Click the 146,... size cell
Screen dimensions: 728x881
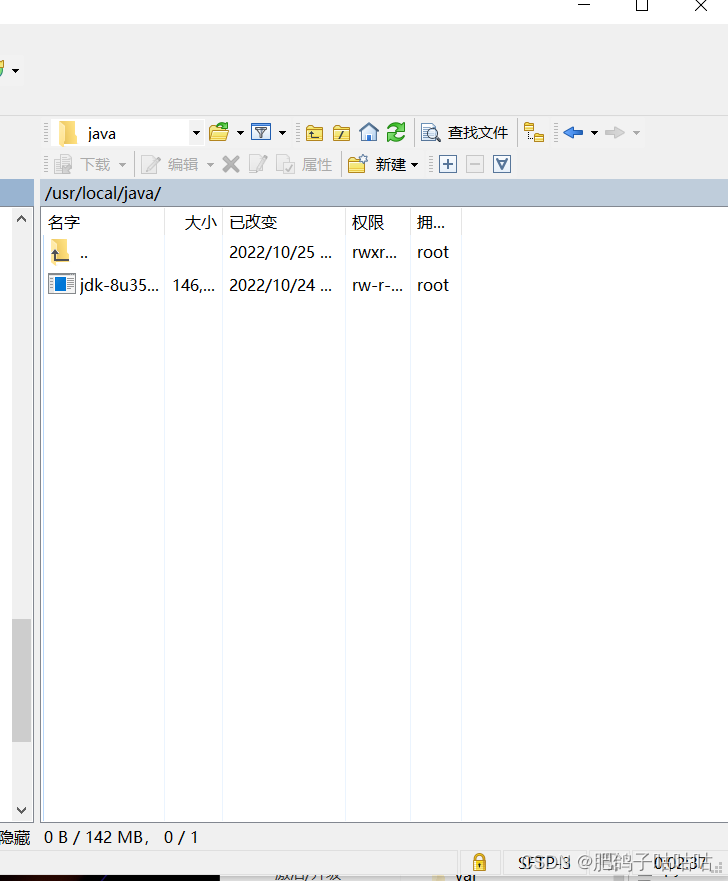(194, 285)
